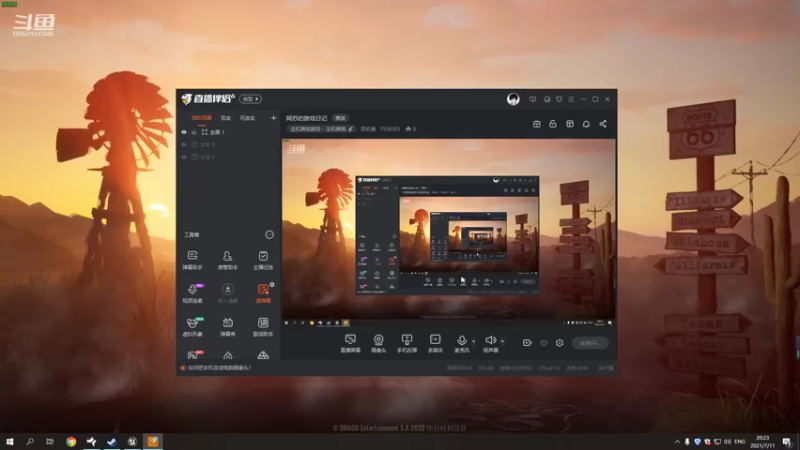Click the microphone icon

pos(462,341)
